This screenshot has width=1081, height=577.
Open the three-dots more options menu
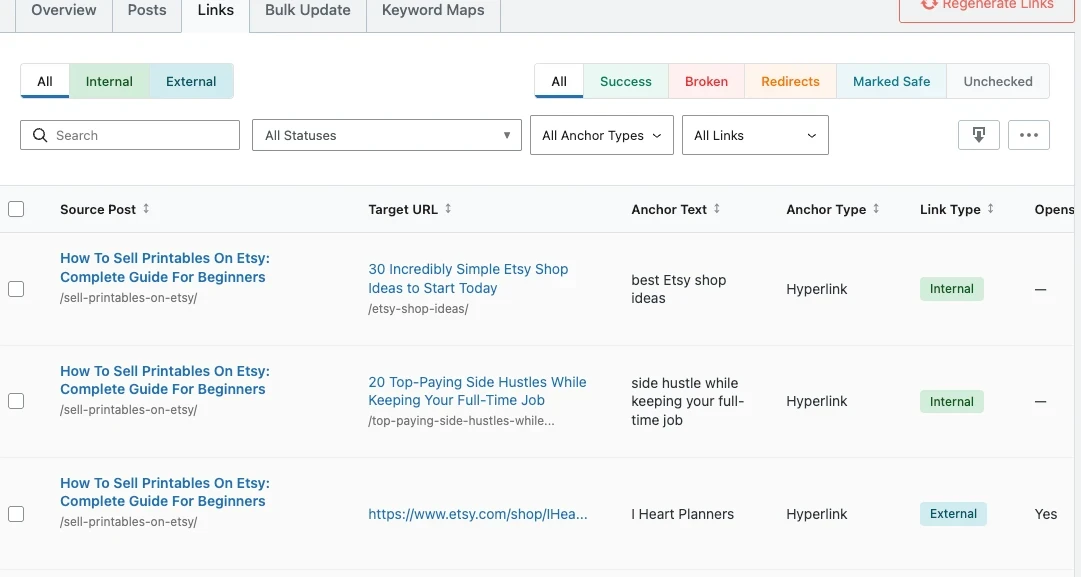1028,135
